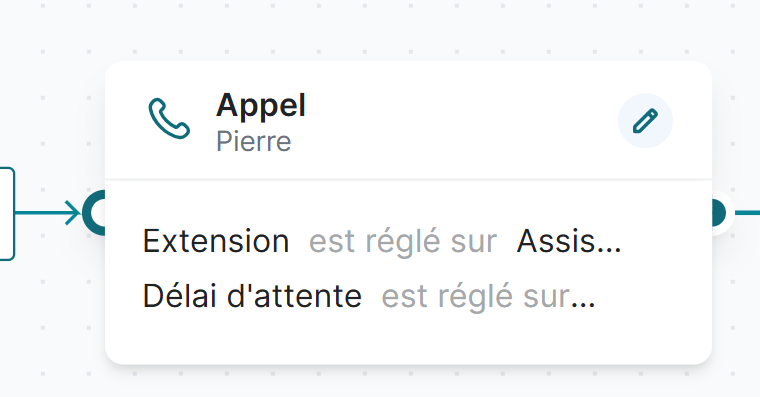Select the incoming connection line

point(41,213)
